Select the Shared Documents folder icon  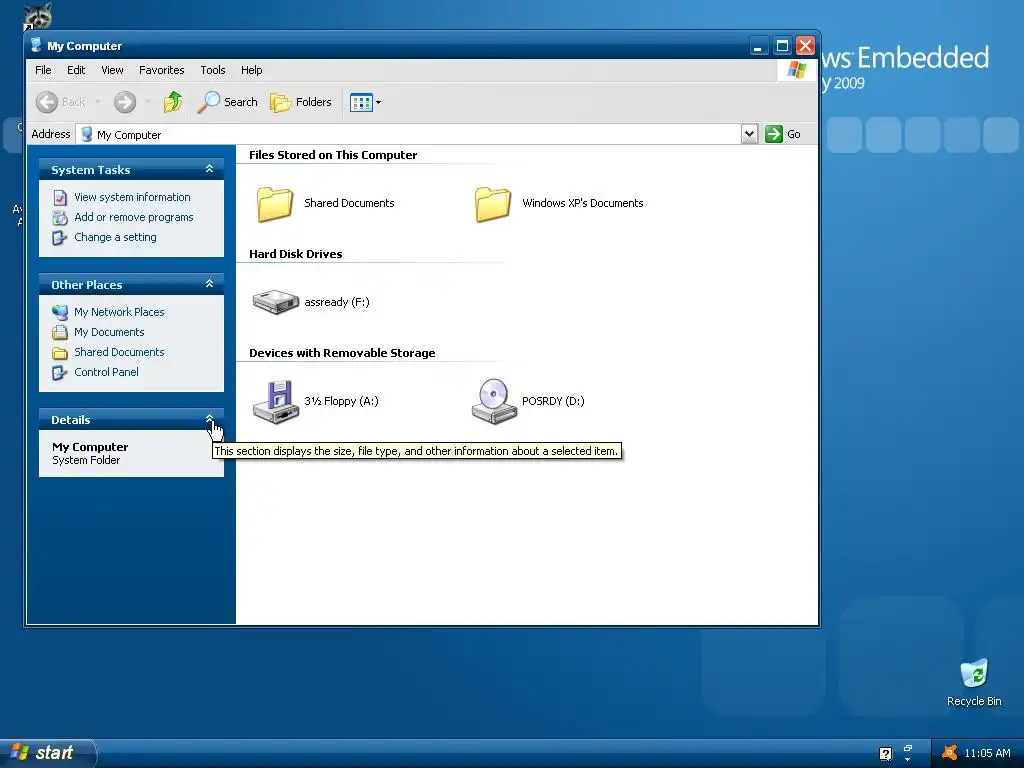coord(274,204)
